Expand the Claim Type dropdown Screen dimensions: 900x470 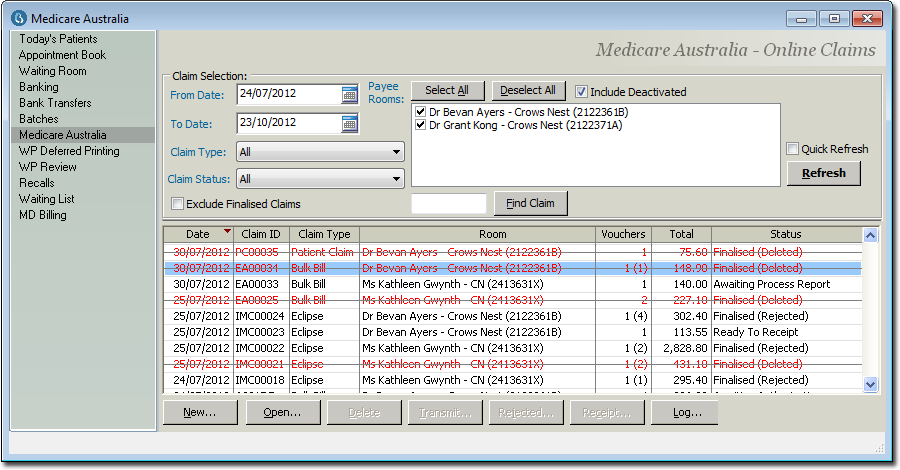[396, 152]
